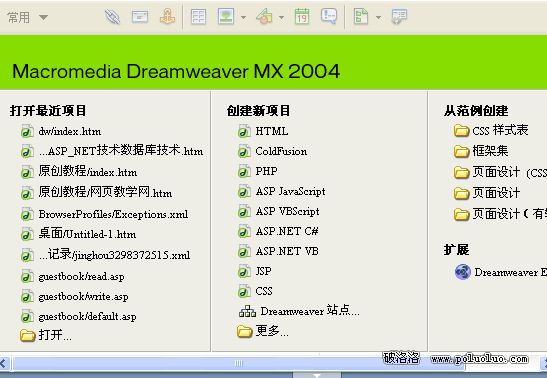Click the Insert Table icon
This screenshot has width=547, height=378.
(x=198, y=16)
